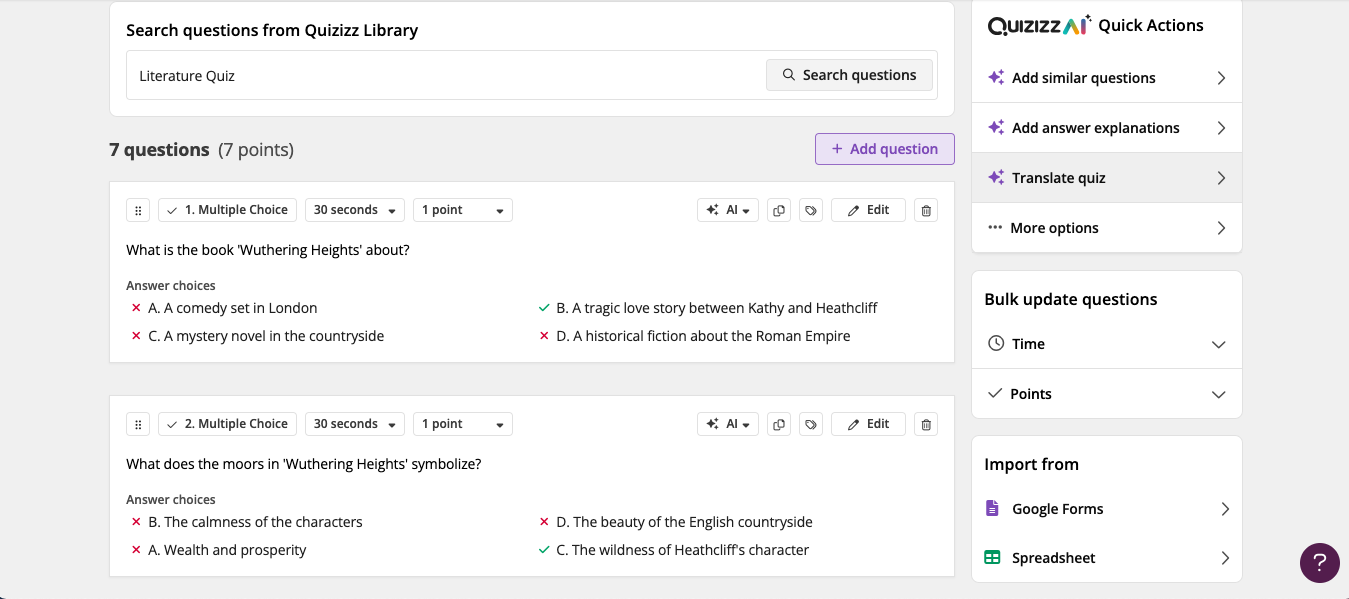Screen dimensions: 1349x599
Task: Click the Search questions button
Action: 849,74
